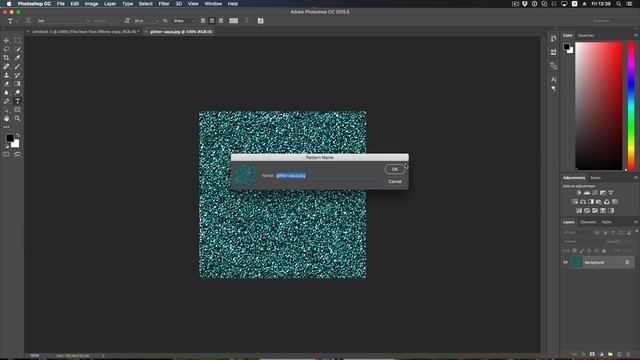Click the background color swatch in toolbar
Screen dimensions: 640x360
pos(16,144)
